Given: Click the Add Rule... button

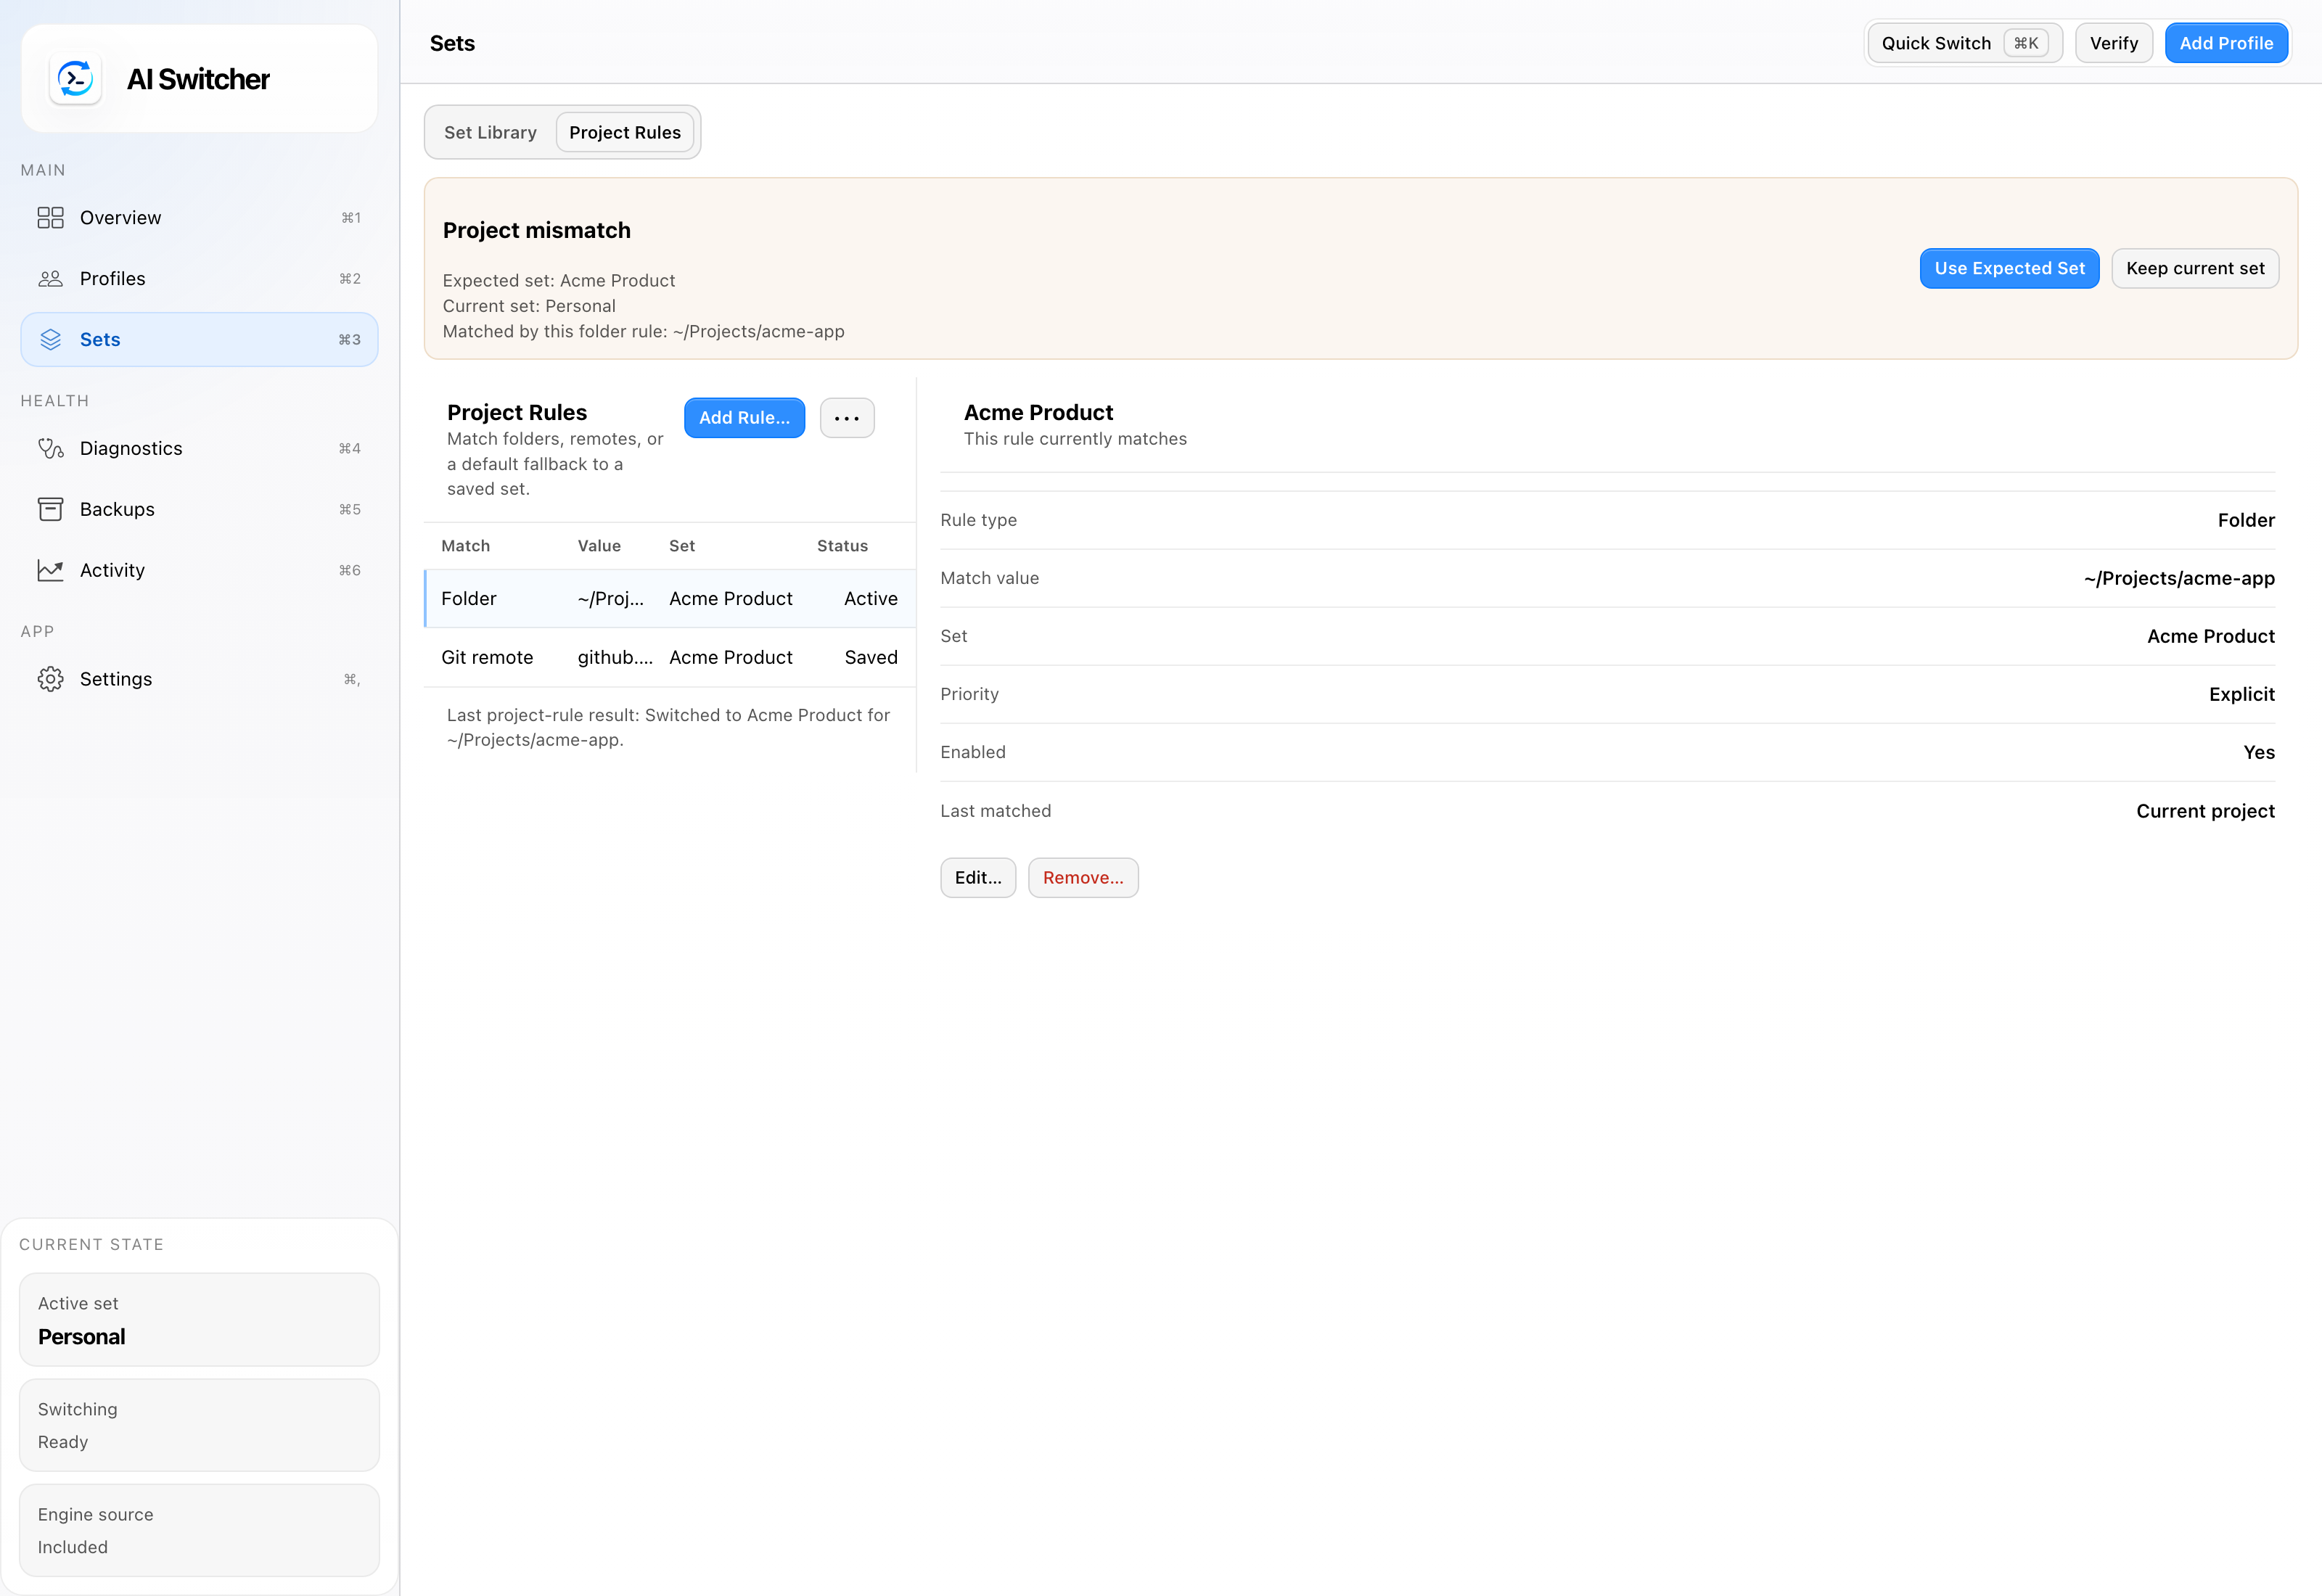Looking at the screenshot, I should [744, 418].
